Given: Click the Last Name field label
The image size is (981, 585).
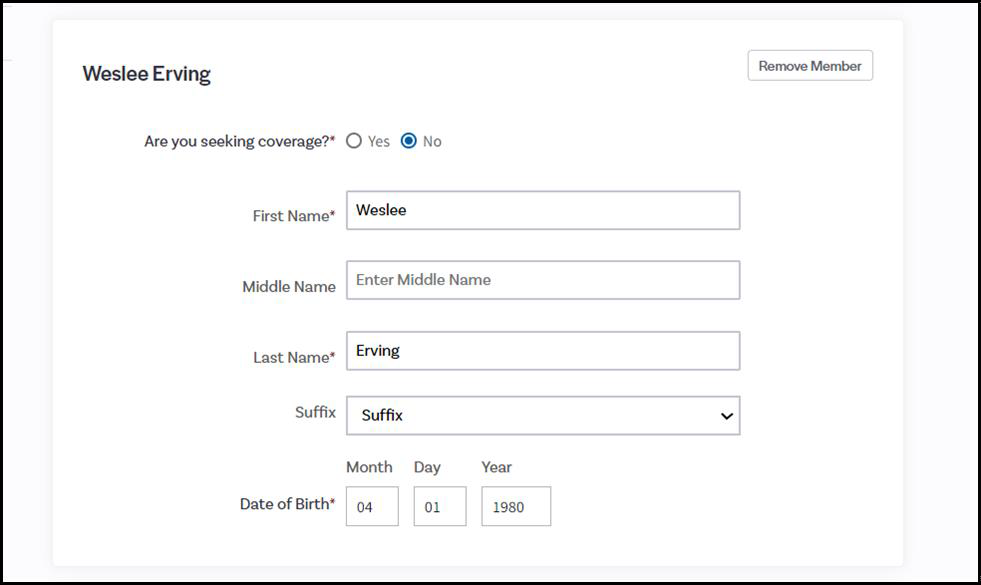Looking at the screenshot, I should click(294, 357).
